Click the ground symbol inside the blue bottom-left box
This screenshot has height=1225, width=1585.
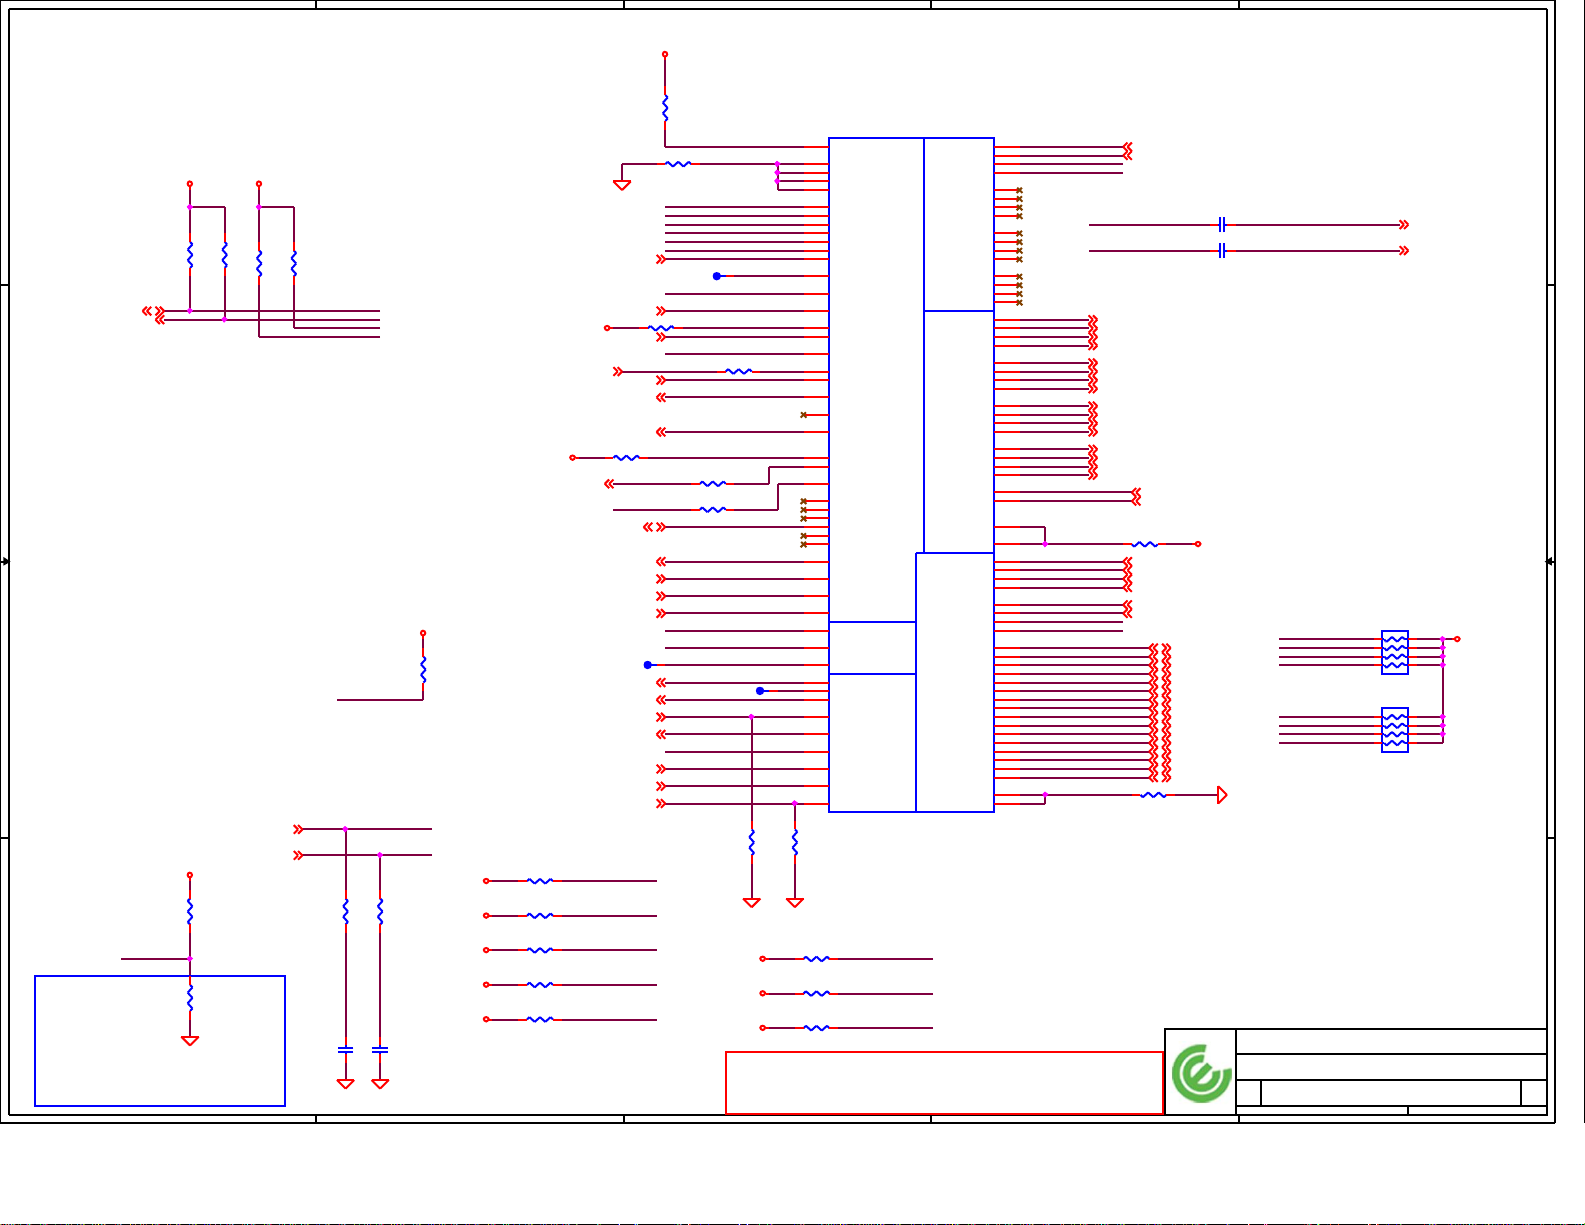[x=190, y=1041]
